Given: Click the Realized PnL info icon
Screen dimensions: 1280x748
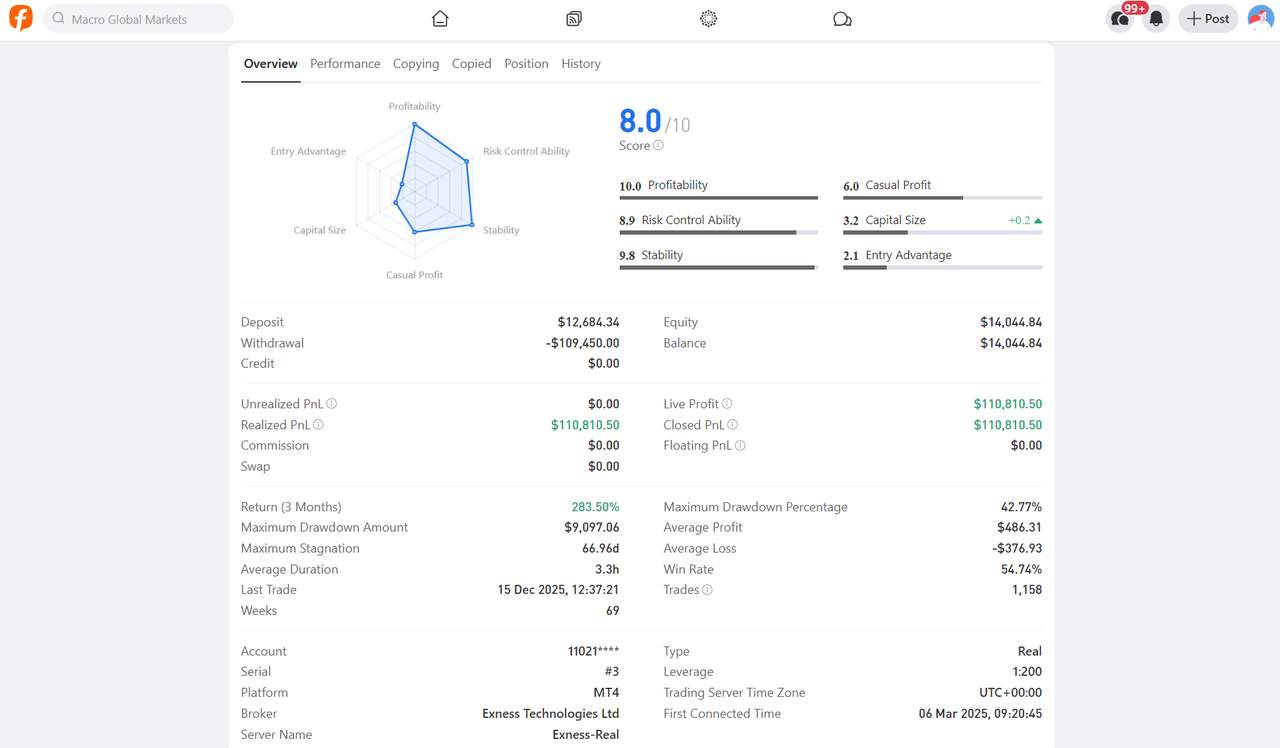Looking at the screenshot, I should click(x=319, y=425).
